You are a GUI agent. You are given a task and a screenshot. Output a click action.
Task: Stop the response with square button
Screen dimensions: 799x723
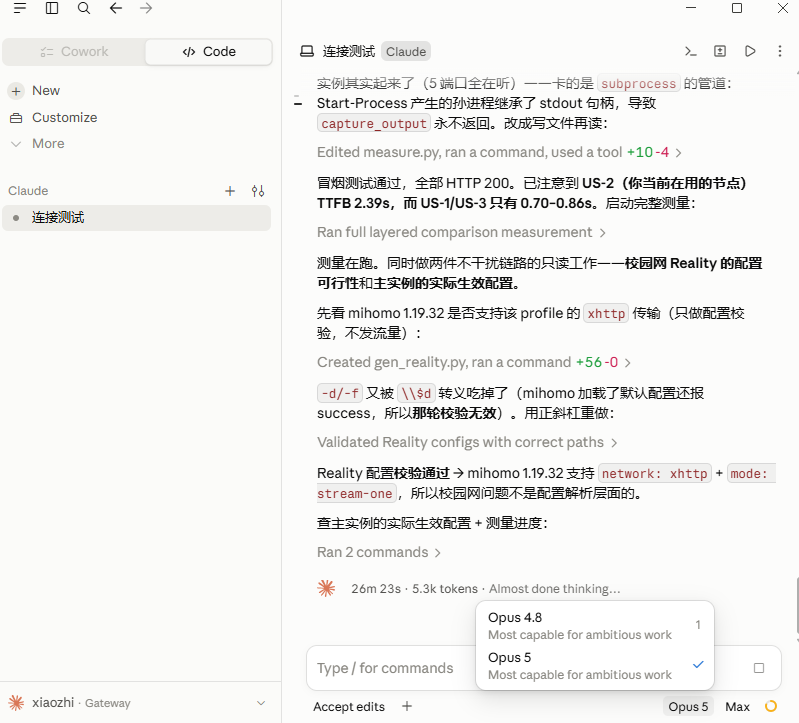point(759,668)
